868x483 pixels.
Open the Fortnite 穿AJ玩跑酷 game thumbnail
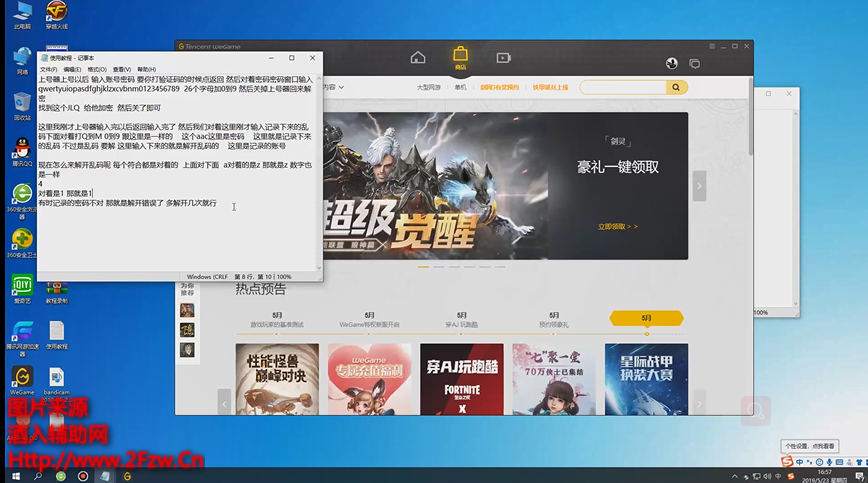[462, 380]
